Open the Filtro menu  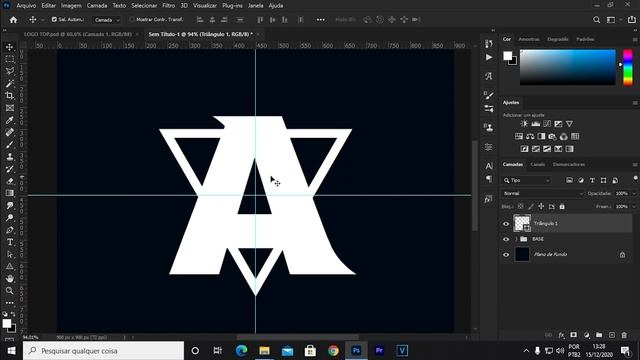(x=169, y=6)
